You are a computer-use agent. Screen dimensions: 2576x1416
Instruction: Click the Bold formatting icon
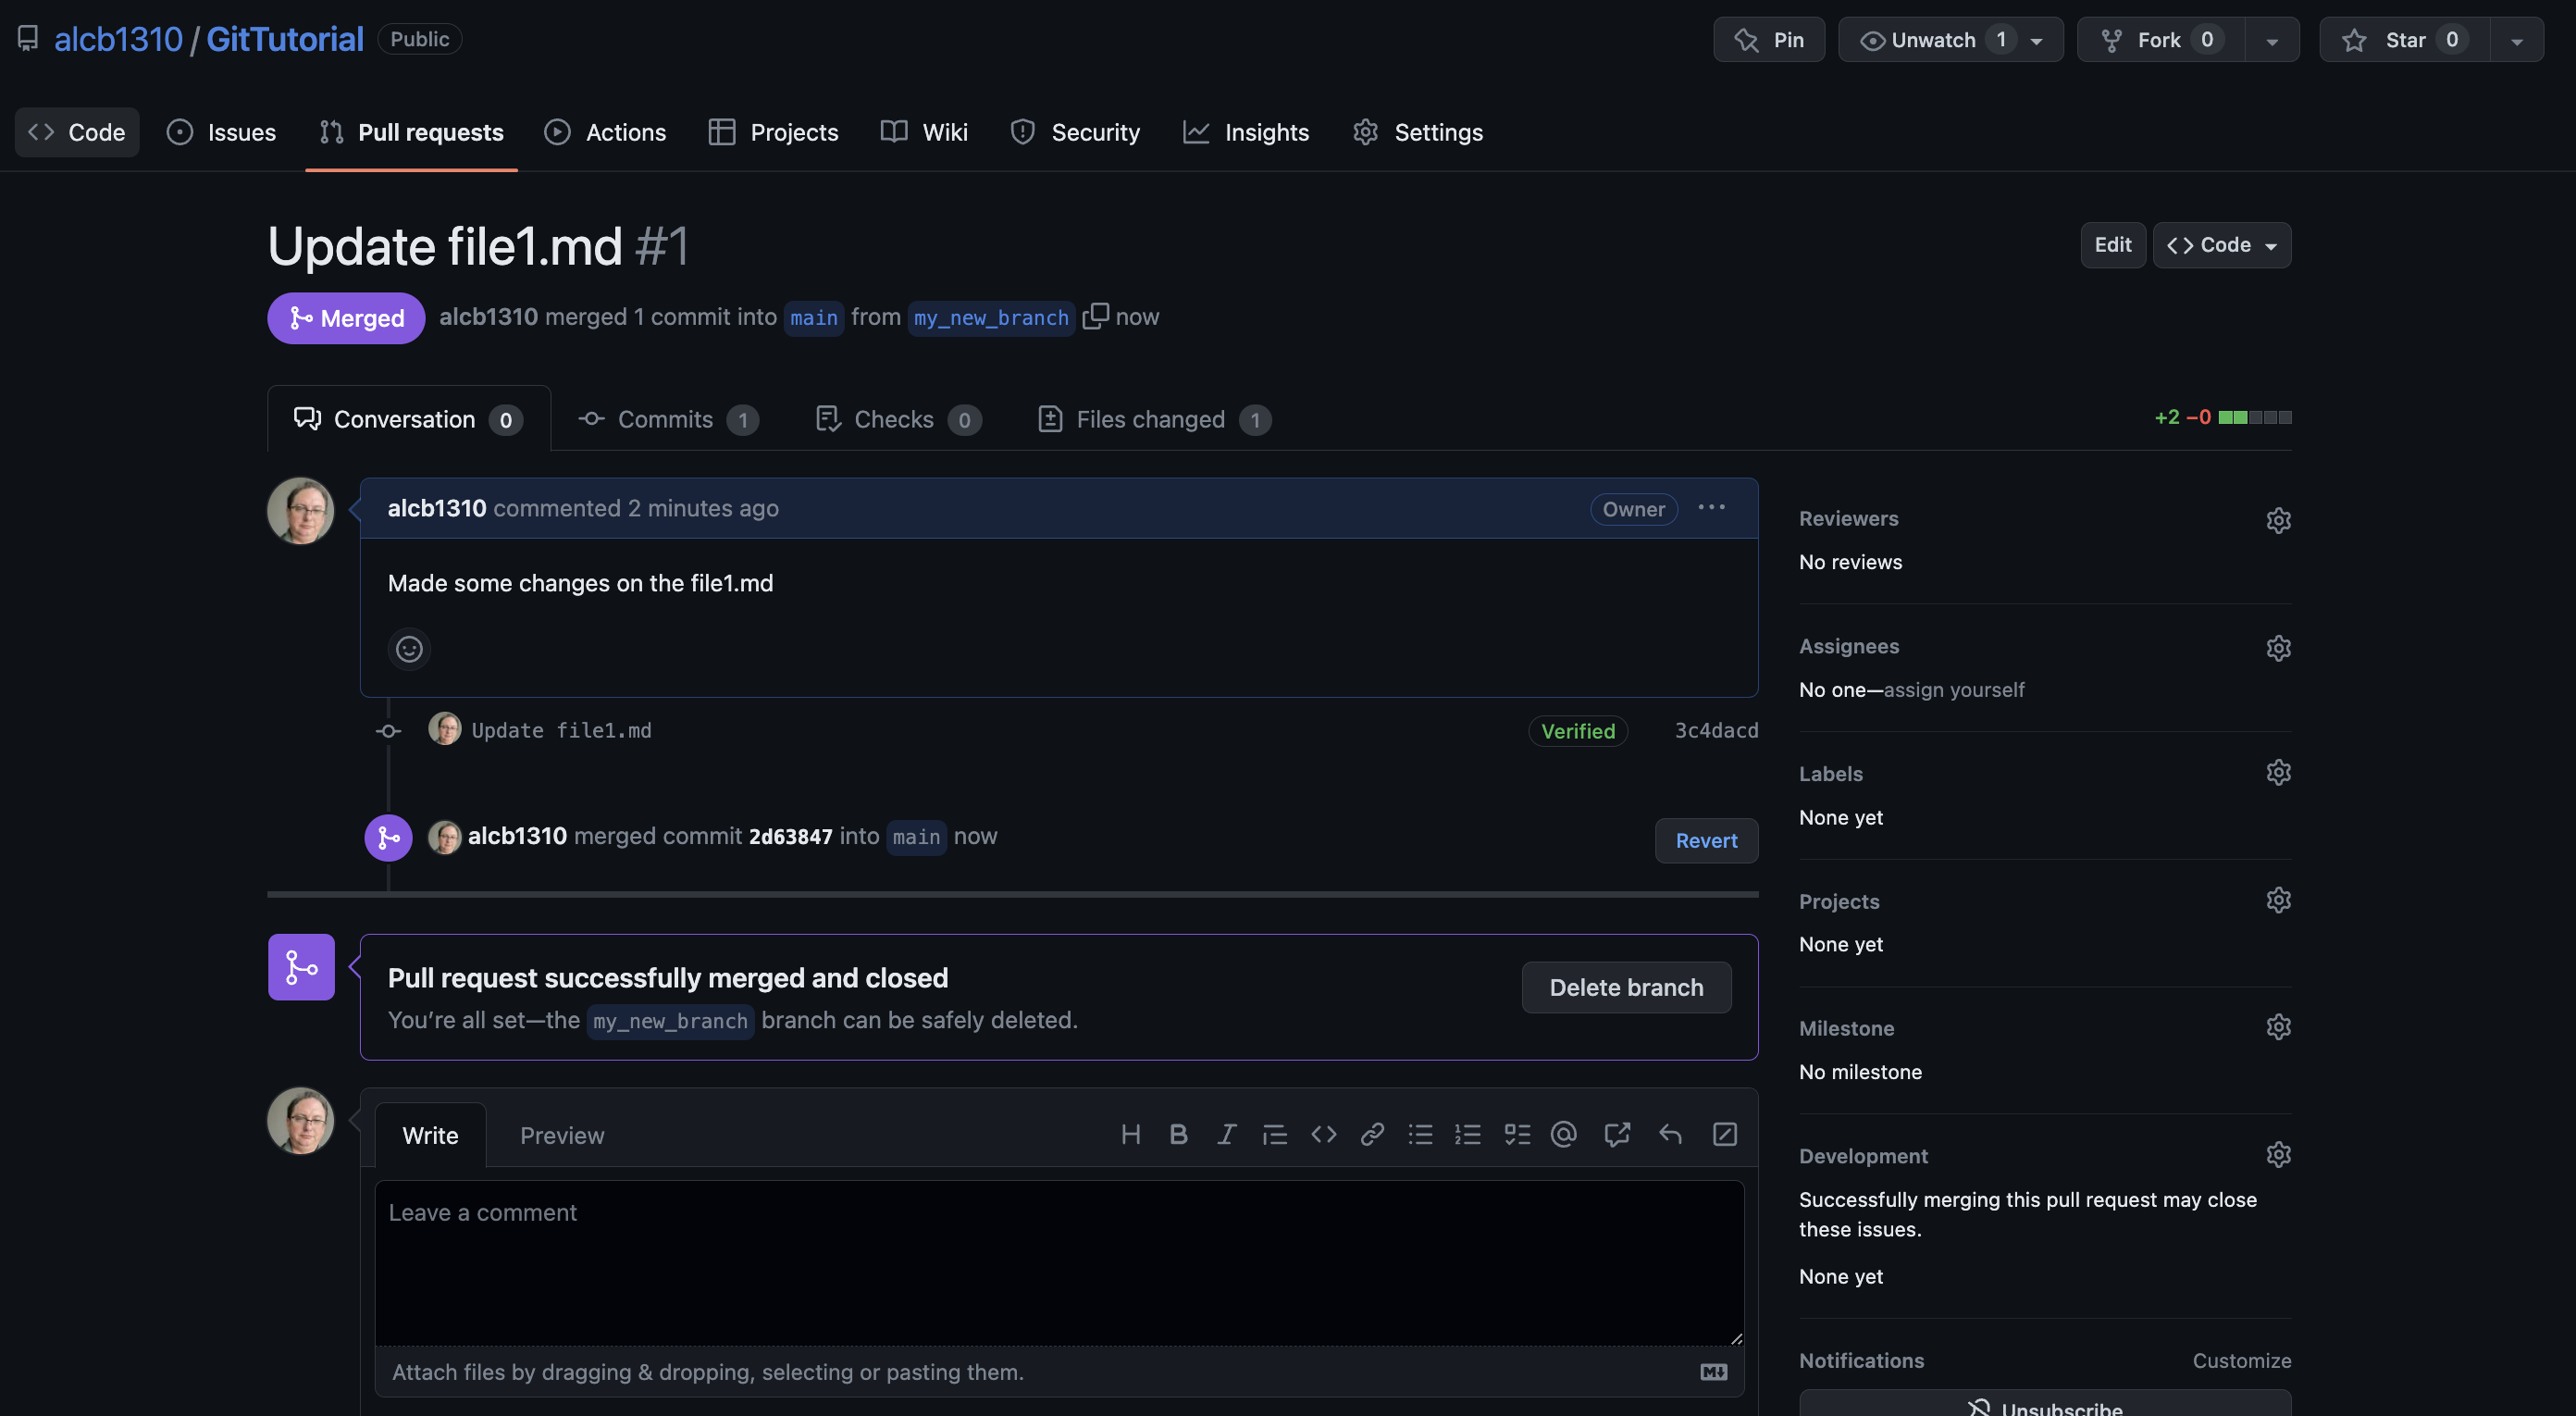[x=1178, y=1134]
